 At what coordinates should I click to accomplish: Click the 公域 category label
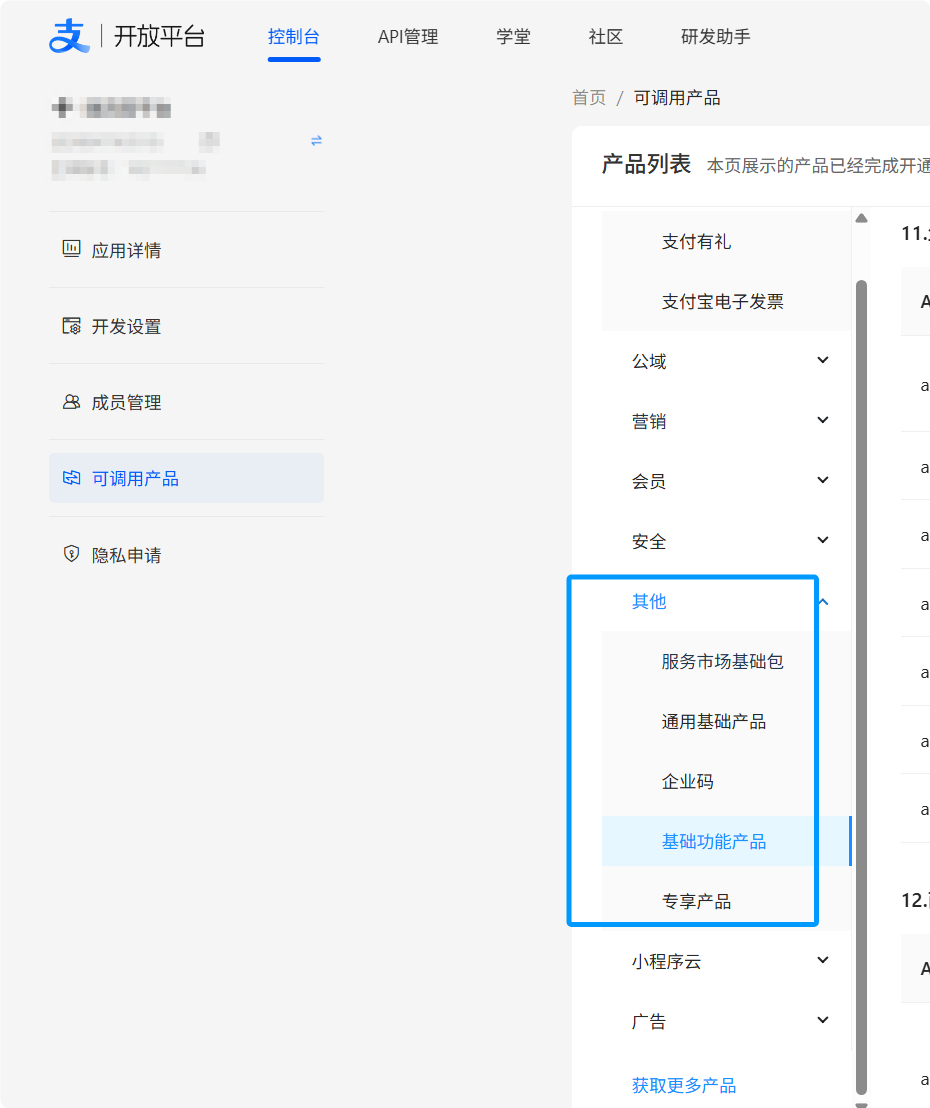(649, 362)
